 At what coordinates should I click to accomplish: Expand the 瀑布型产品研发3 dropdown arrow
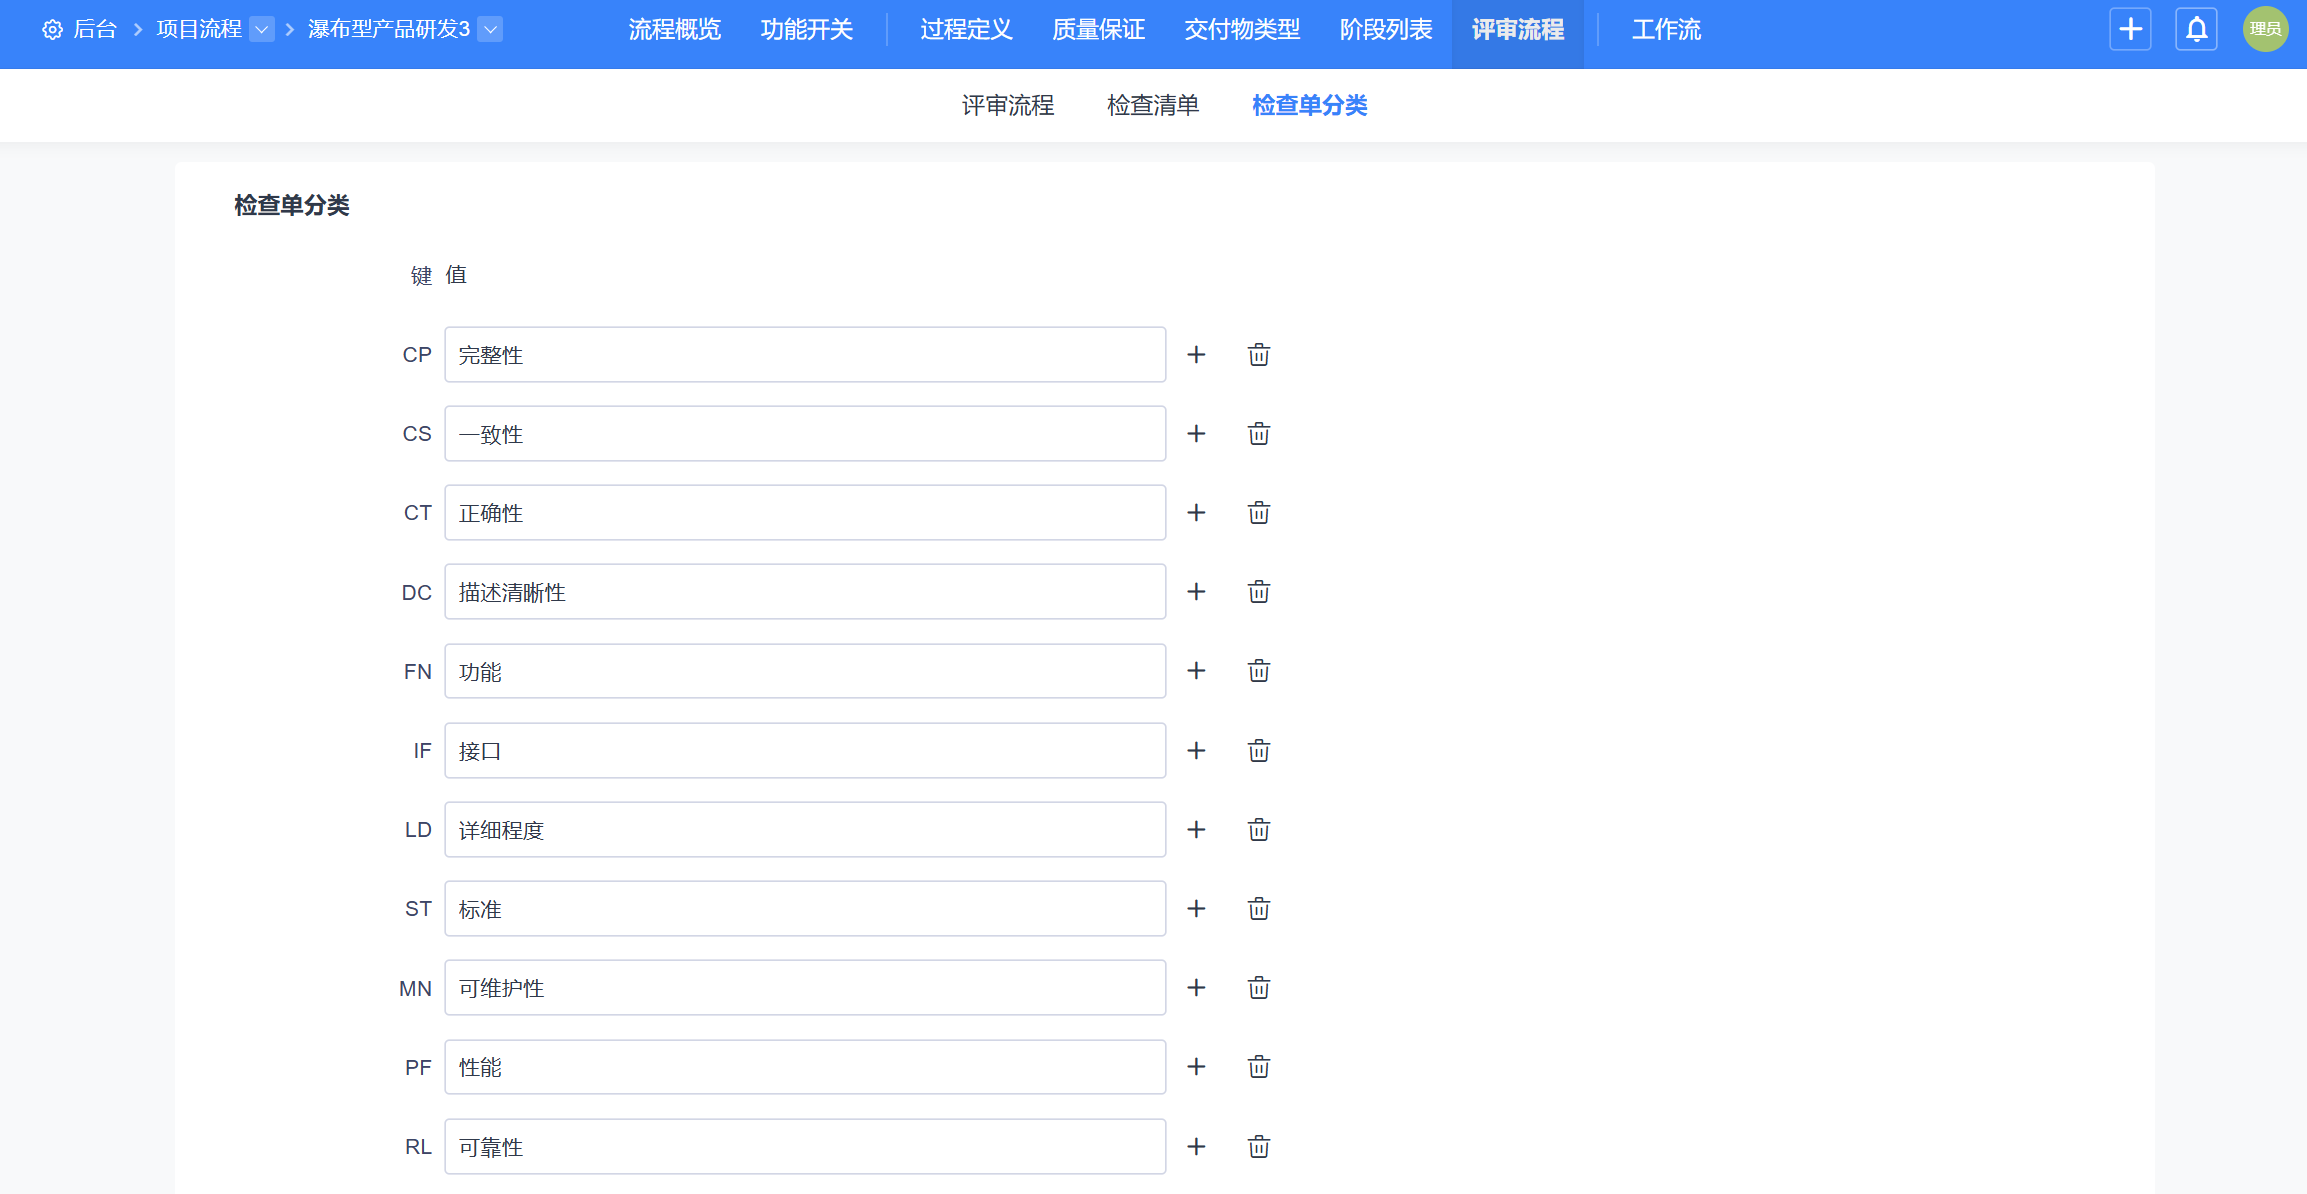pos(490,29)
